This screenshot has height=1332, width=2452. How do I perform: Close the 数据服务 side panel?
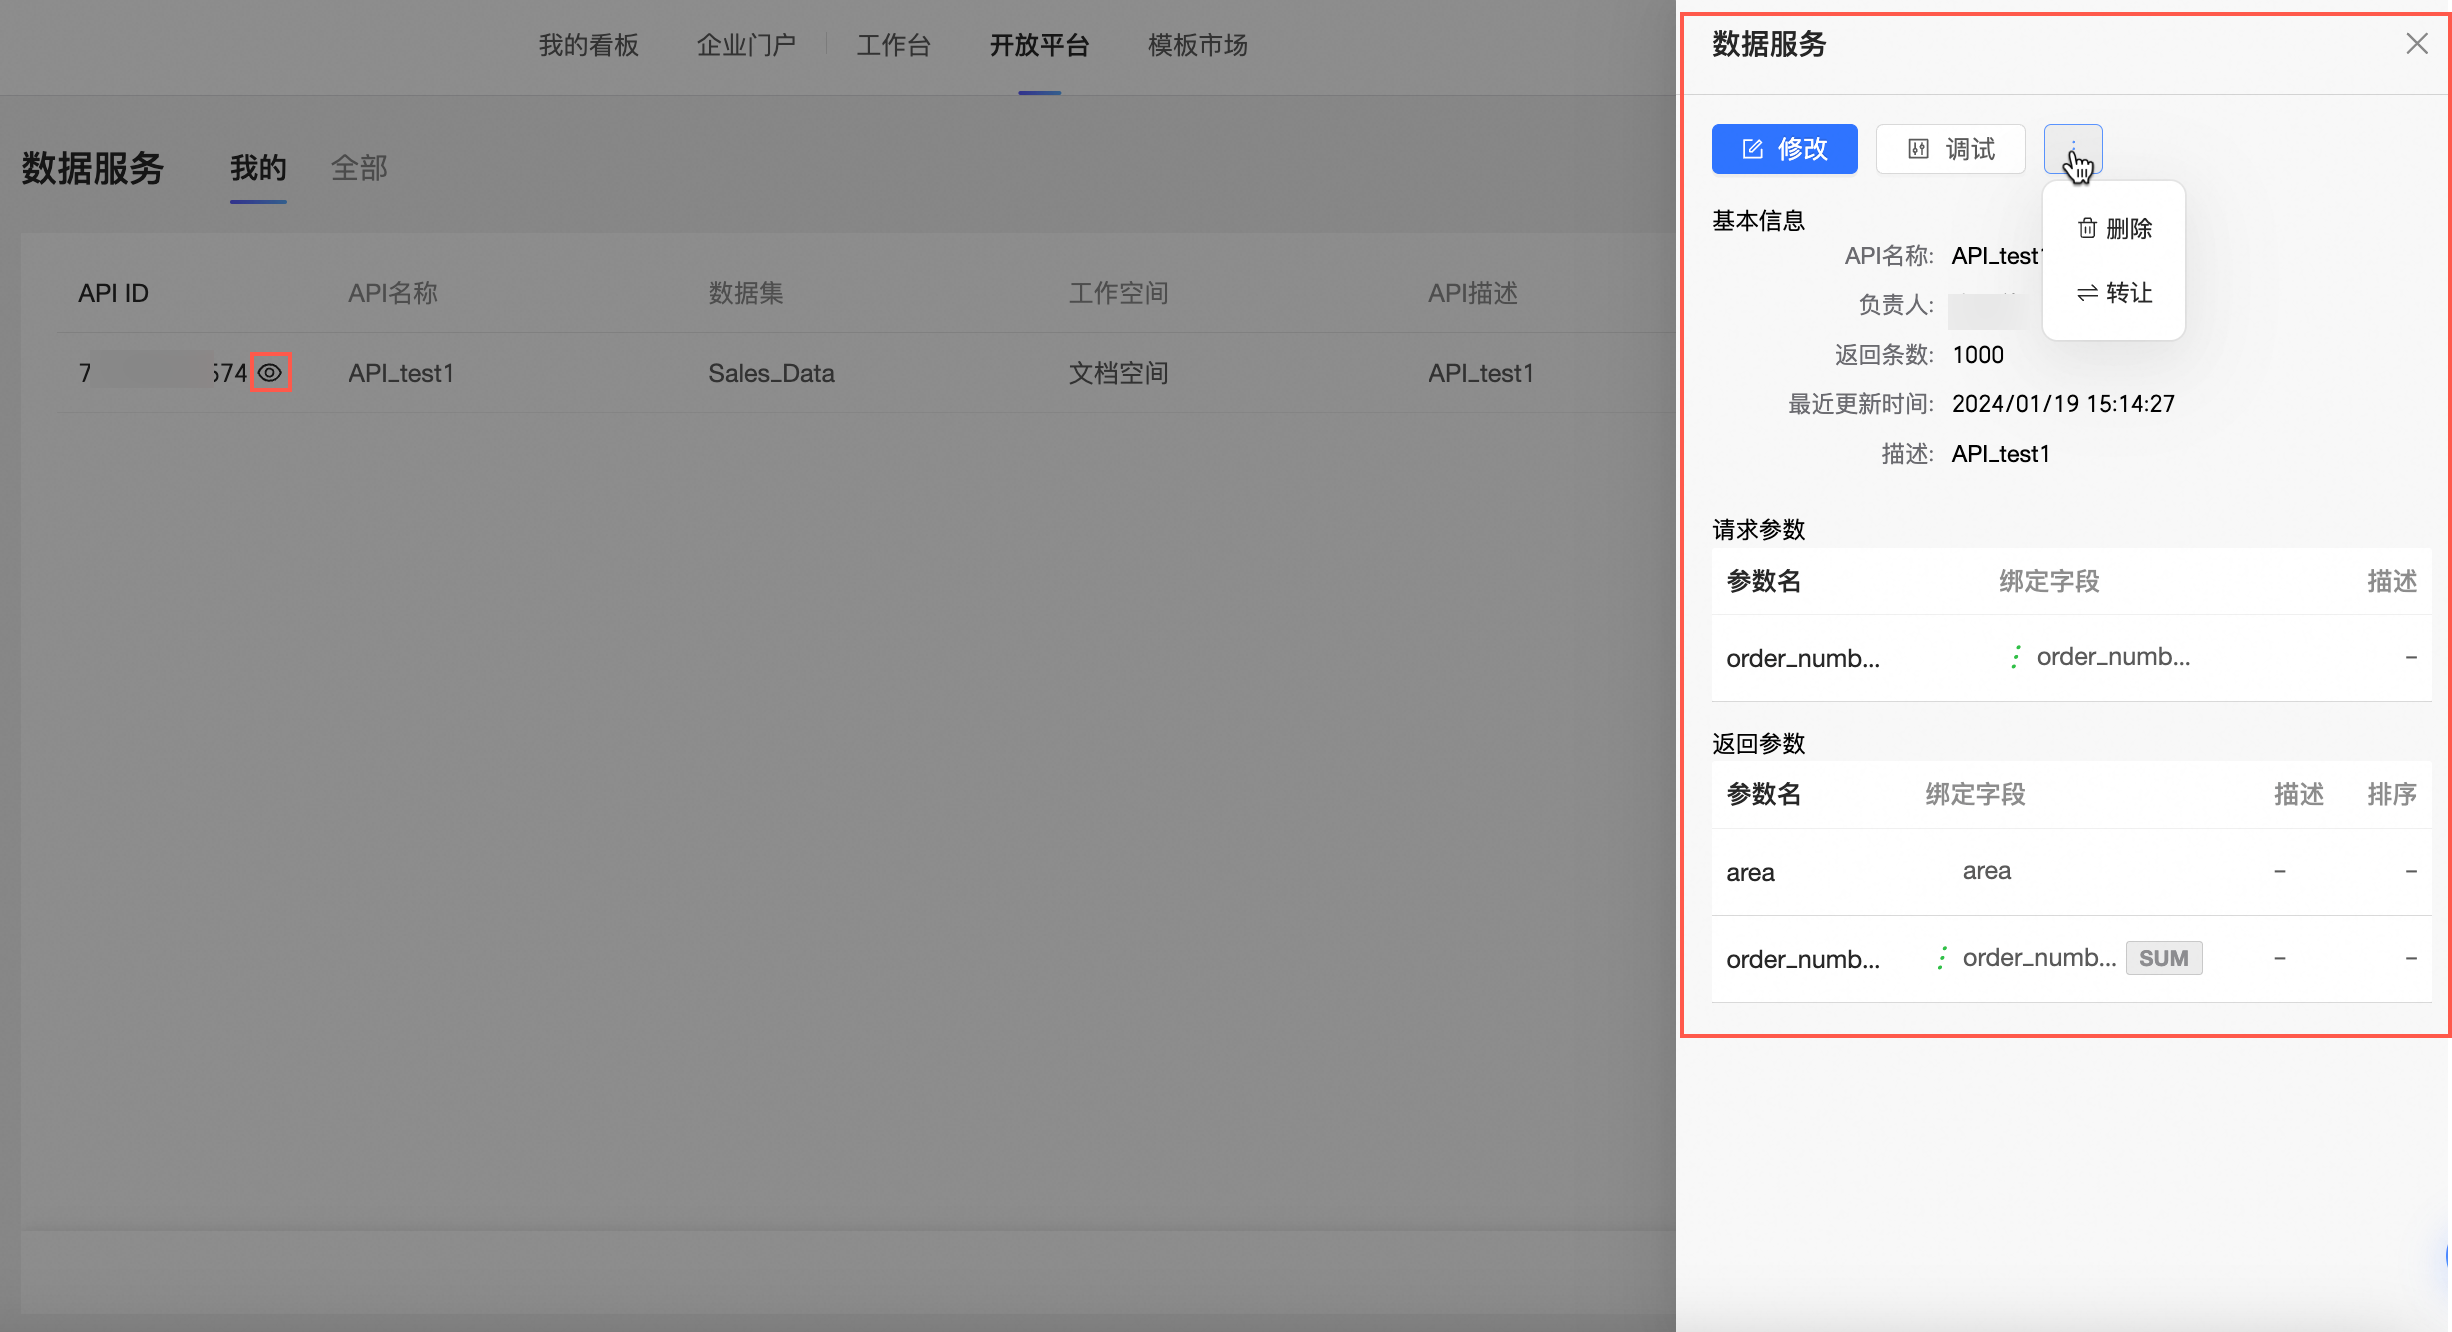[2416, 44]
